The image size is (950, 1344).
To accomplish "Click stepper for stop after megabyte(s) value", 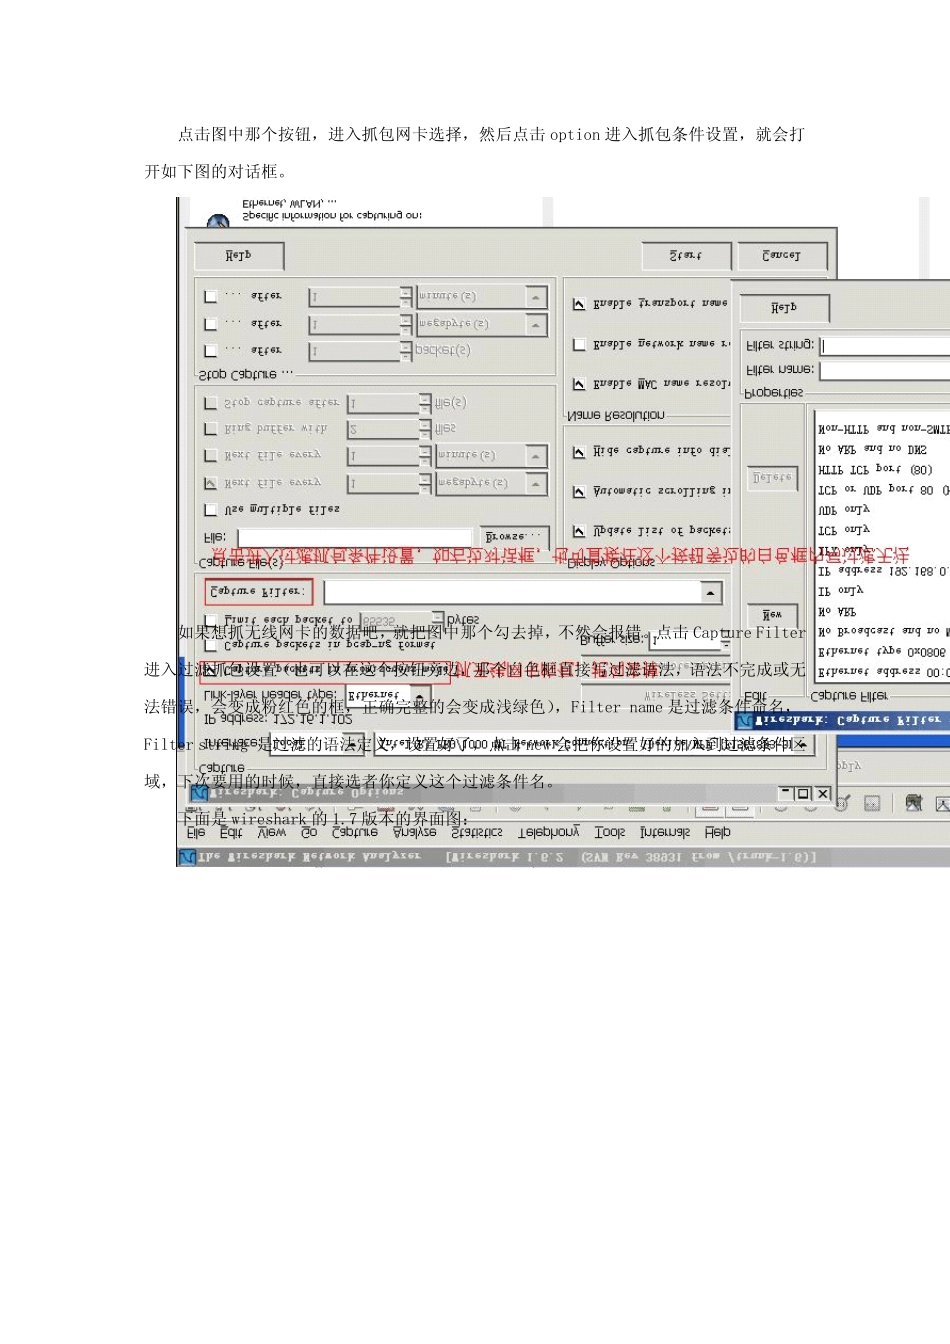I will click(x=406, y=325).
